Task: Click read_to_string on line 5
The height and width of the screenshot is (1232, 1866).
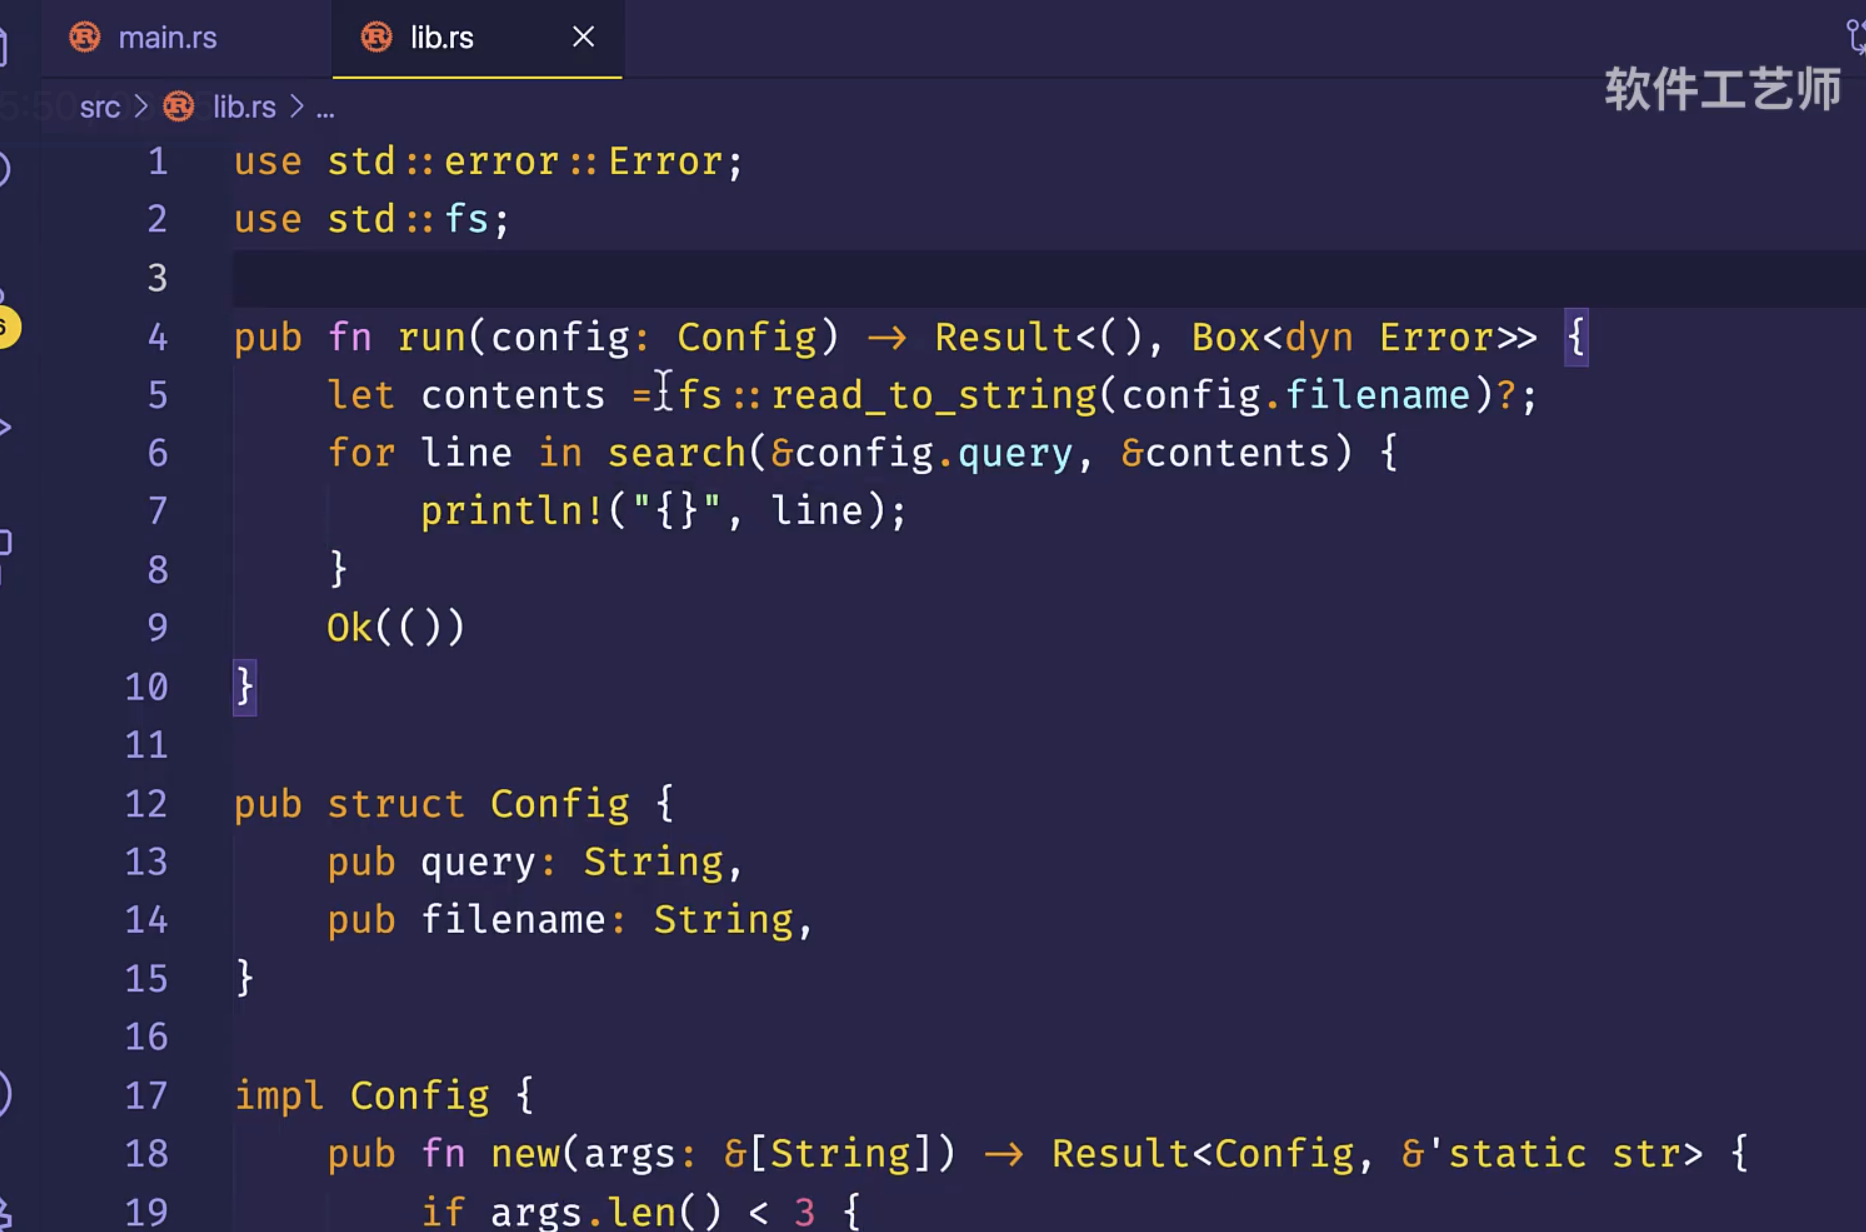Action: [x=933, y=395]
